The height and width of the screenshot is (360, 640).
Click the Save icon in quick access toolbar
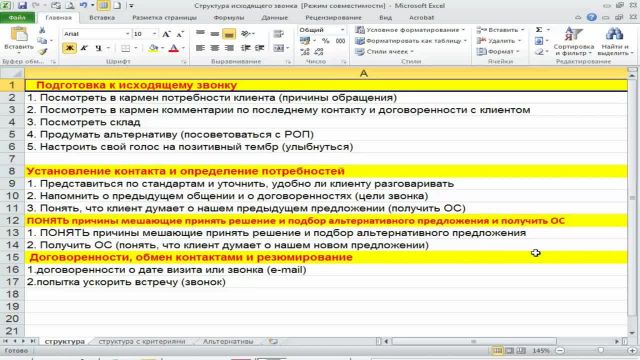pos(22,6)
